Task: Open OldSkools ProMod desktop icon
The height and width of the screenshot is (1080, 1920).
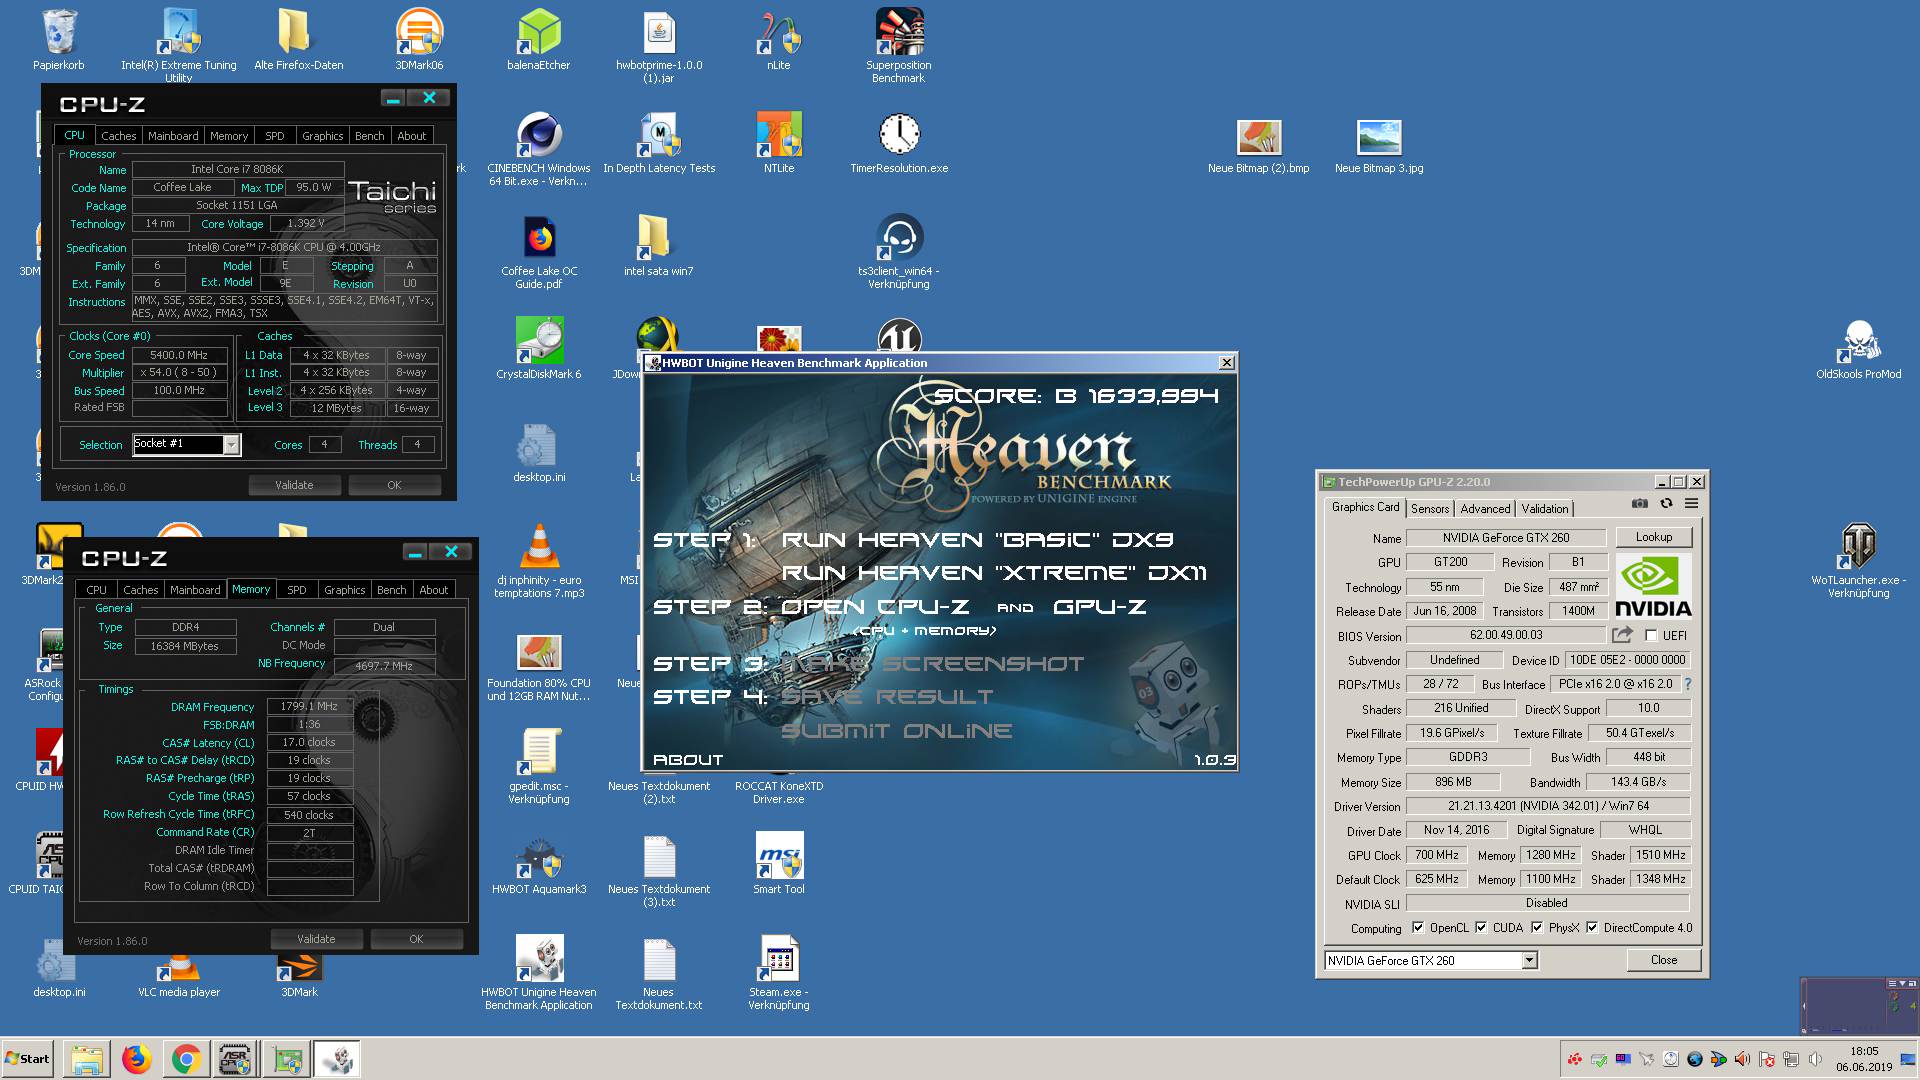Action: tap(1859, 348)
